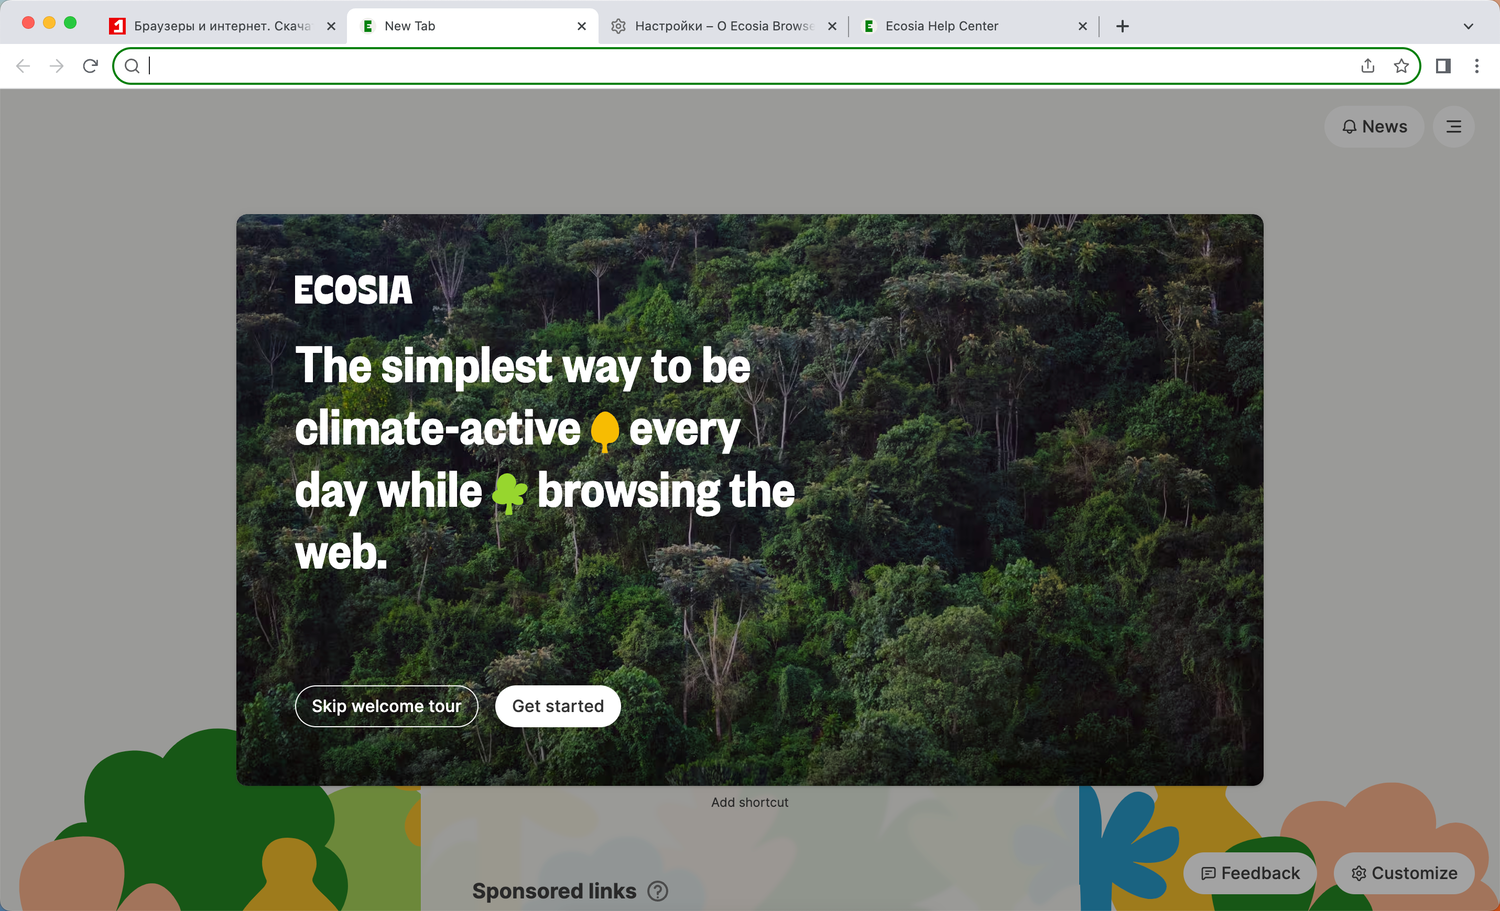This screenshot has width=1500, height=911.
Task: Click the Get started button
Action: pos(558,706)
